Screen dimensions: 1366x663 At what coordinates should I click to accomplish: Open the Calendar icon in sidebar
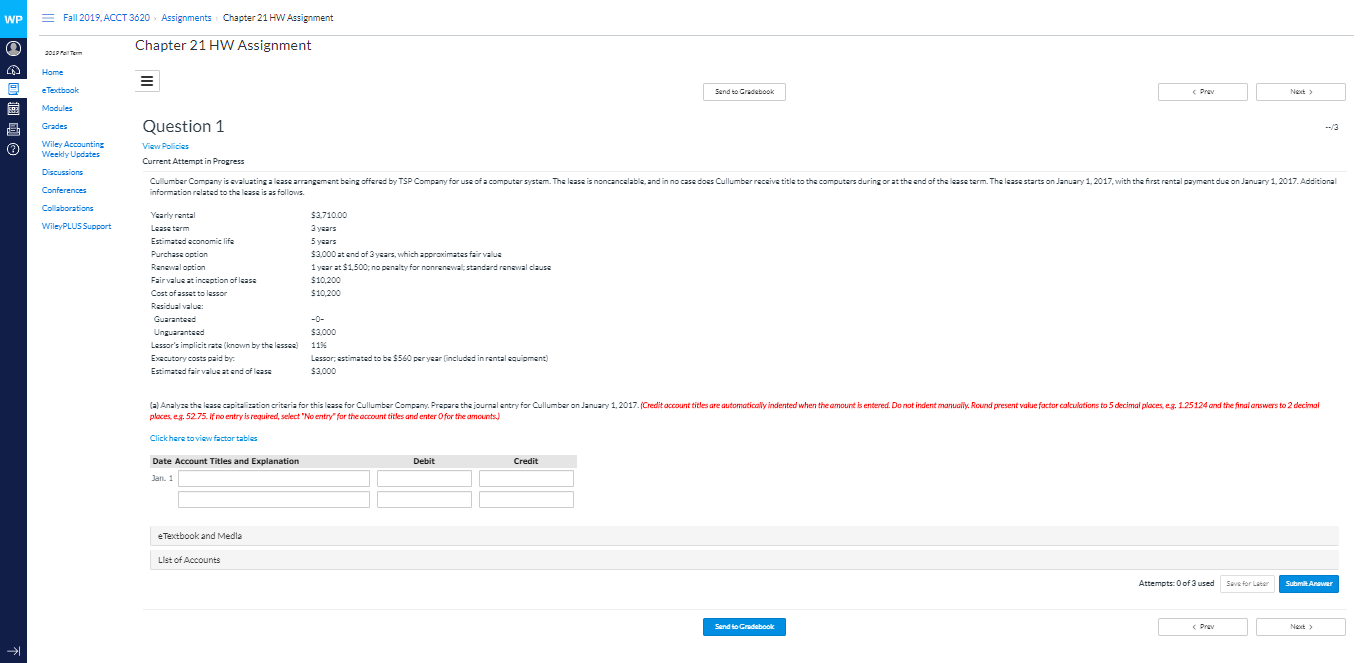pyautogui.click(x=13, y=109)
